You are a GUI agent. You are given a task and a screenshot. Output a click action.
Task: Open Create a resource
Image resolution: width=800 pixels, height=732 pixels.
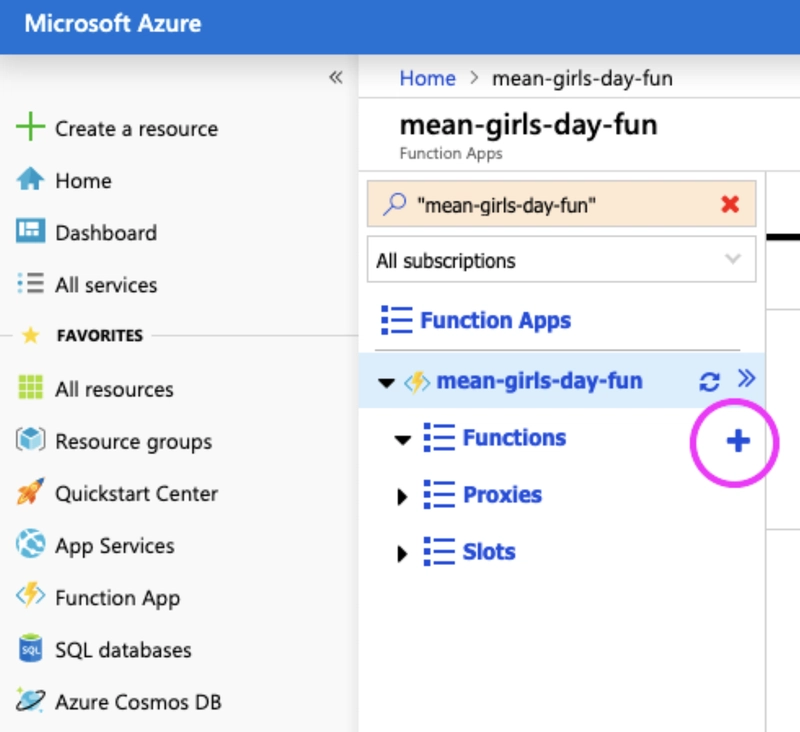(x=136, y=129)
